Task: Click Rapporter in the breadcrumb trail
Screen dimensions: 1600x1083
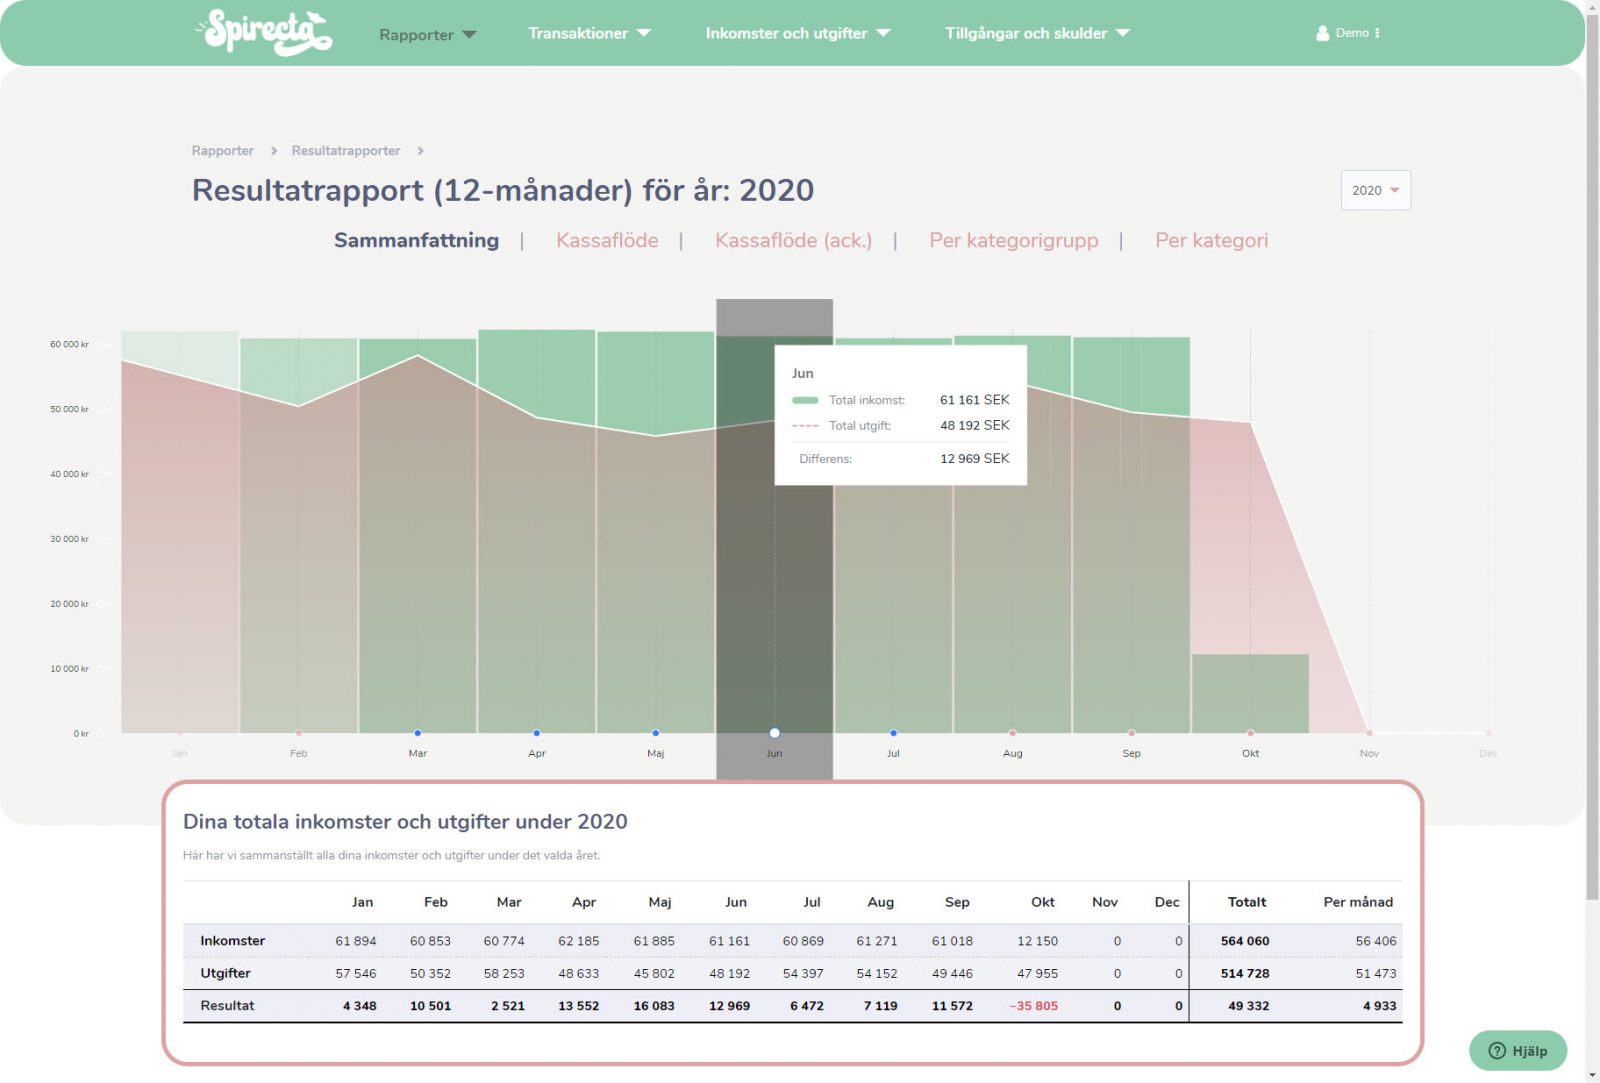Action: pyautogui.click(x=222, y=150)
